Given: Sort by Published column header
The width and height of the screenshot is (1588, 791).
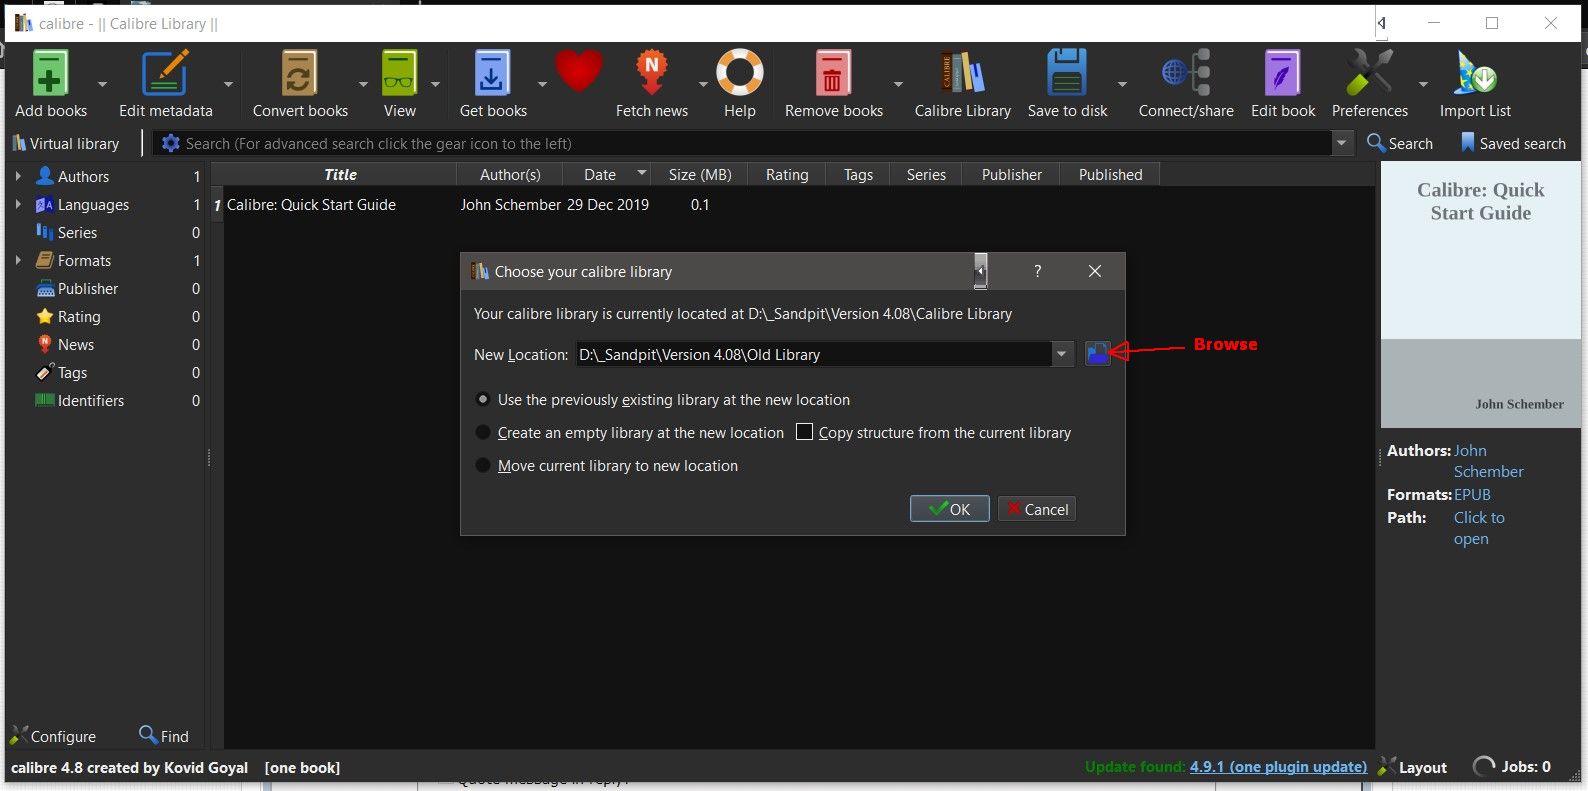Looking at the screenshot, I should (1110, 174).
